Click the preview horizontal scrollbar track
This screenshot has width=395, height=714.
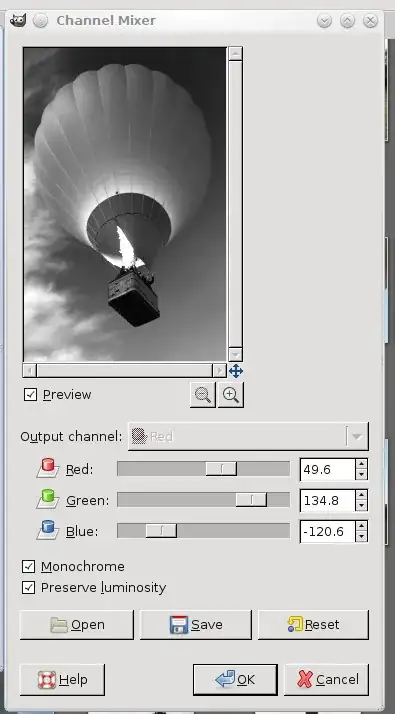[125, 370]
